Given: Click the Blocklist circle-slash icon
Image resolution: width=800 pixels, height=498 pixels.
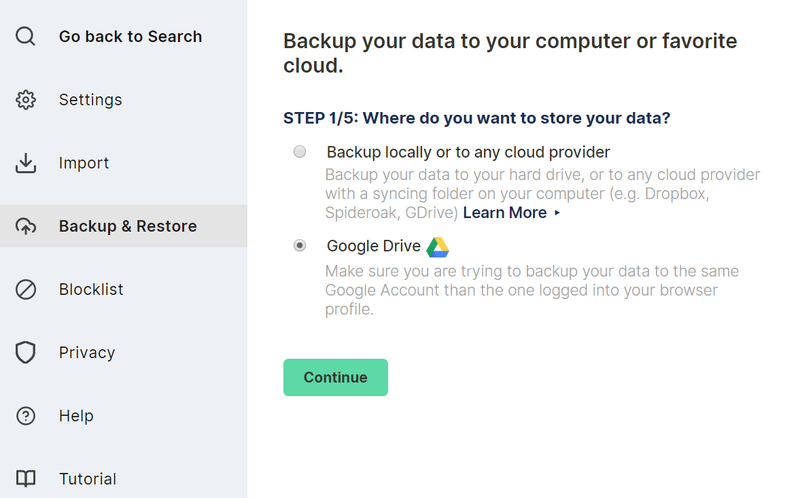Looking at the screenshot, I should (26, 289).
